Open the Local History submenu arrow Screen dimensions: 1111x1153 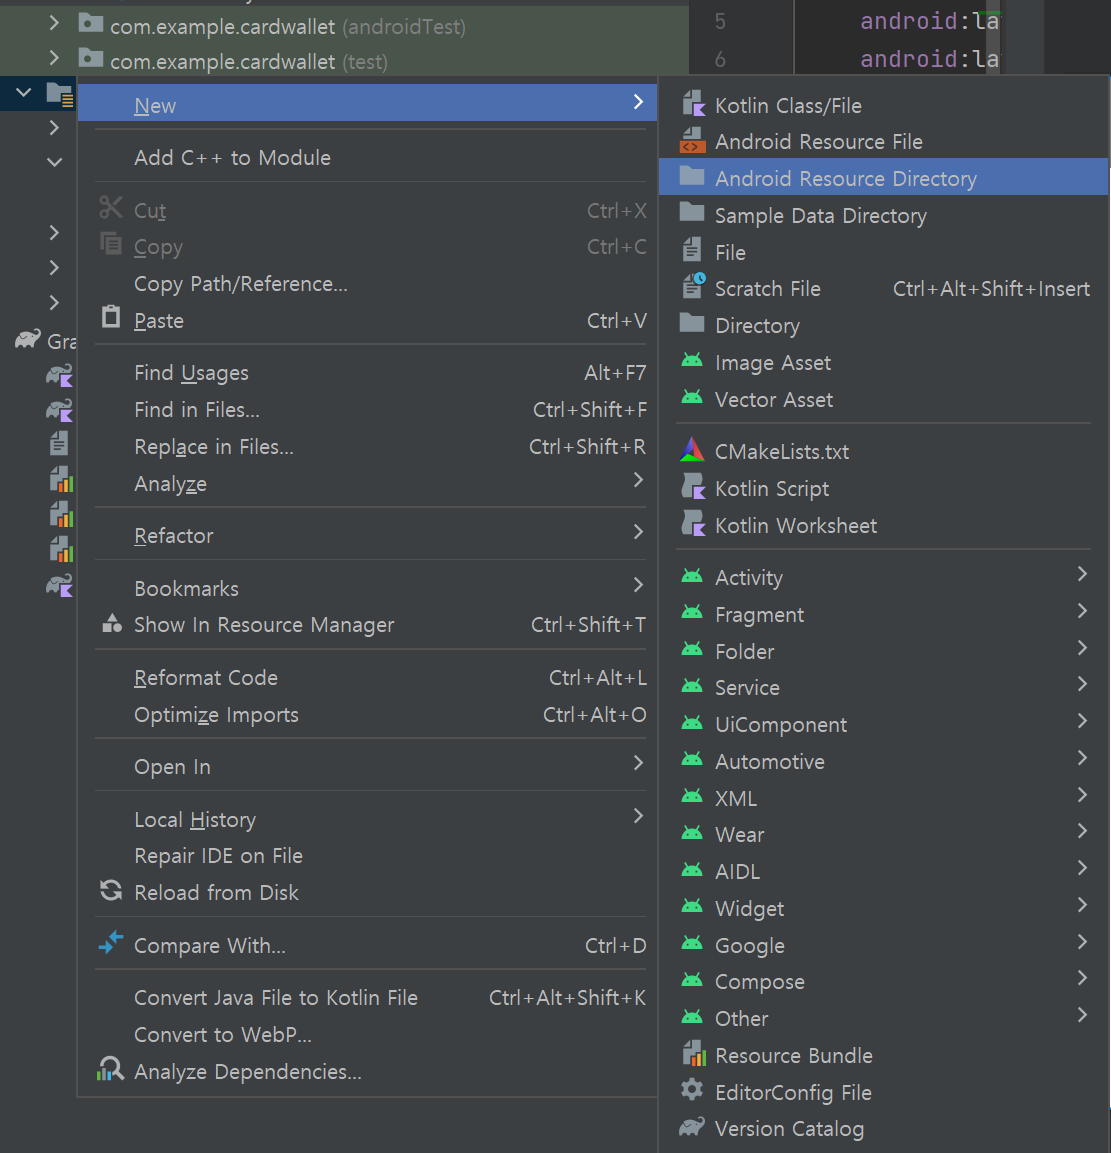pos(638,815)
